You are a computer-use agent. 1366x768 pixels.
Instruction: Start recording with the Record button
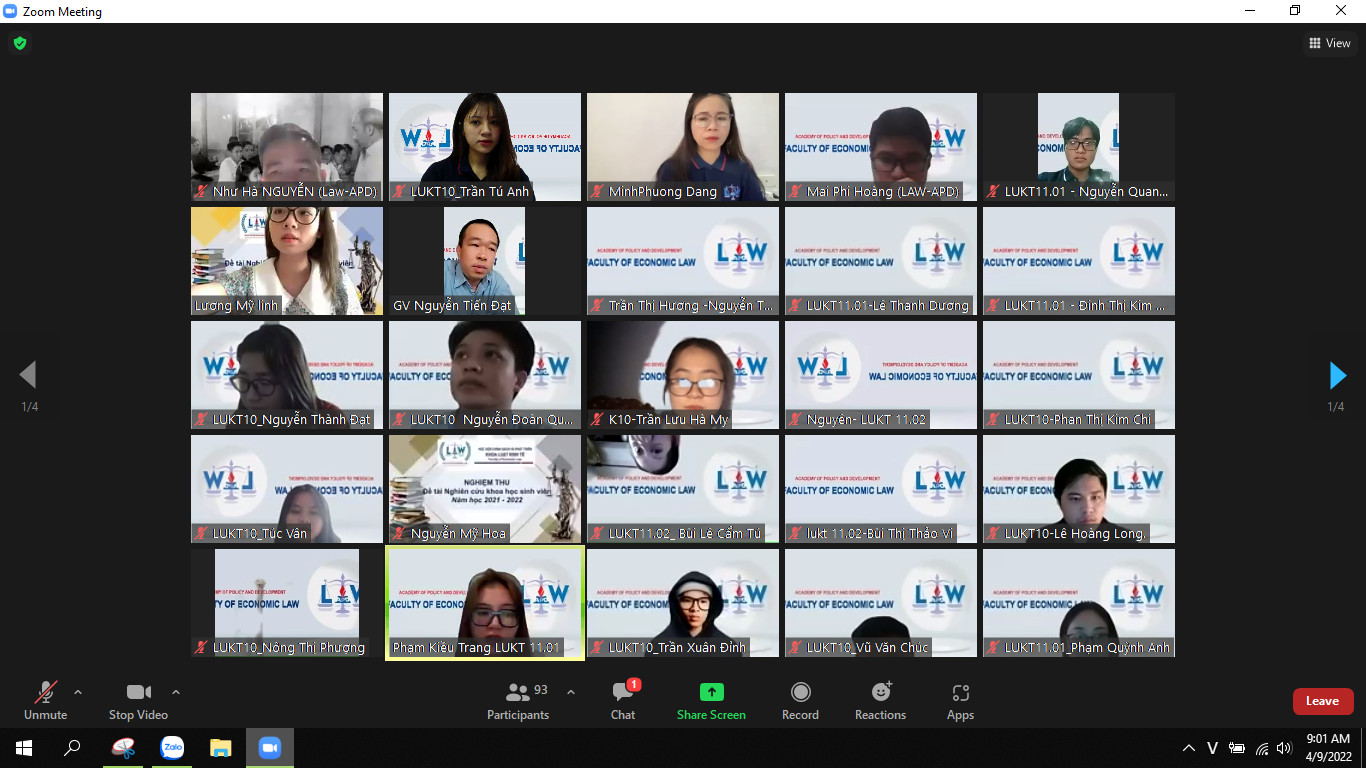coord(800,700)
